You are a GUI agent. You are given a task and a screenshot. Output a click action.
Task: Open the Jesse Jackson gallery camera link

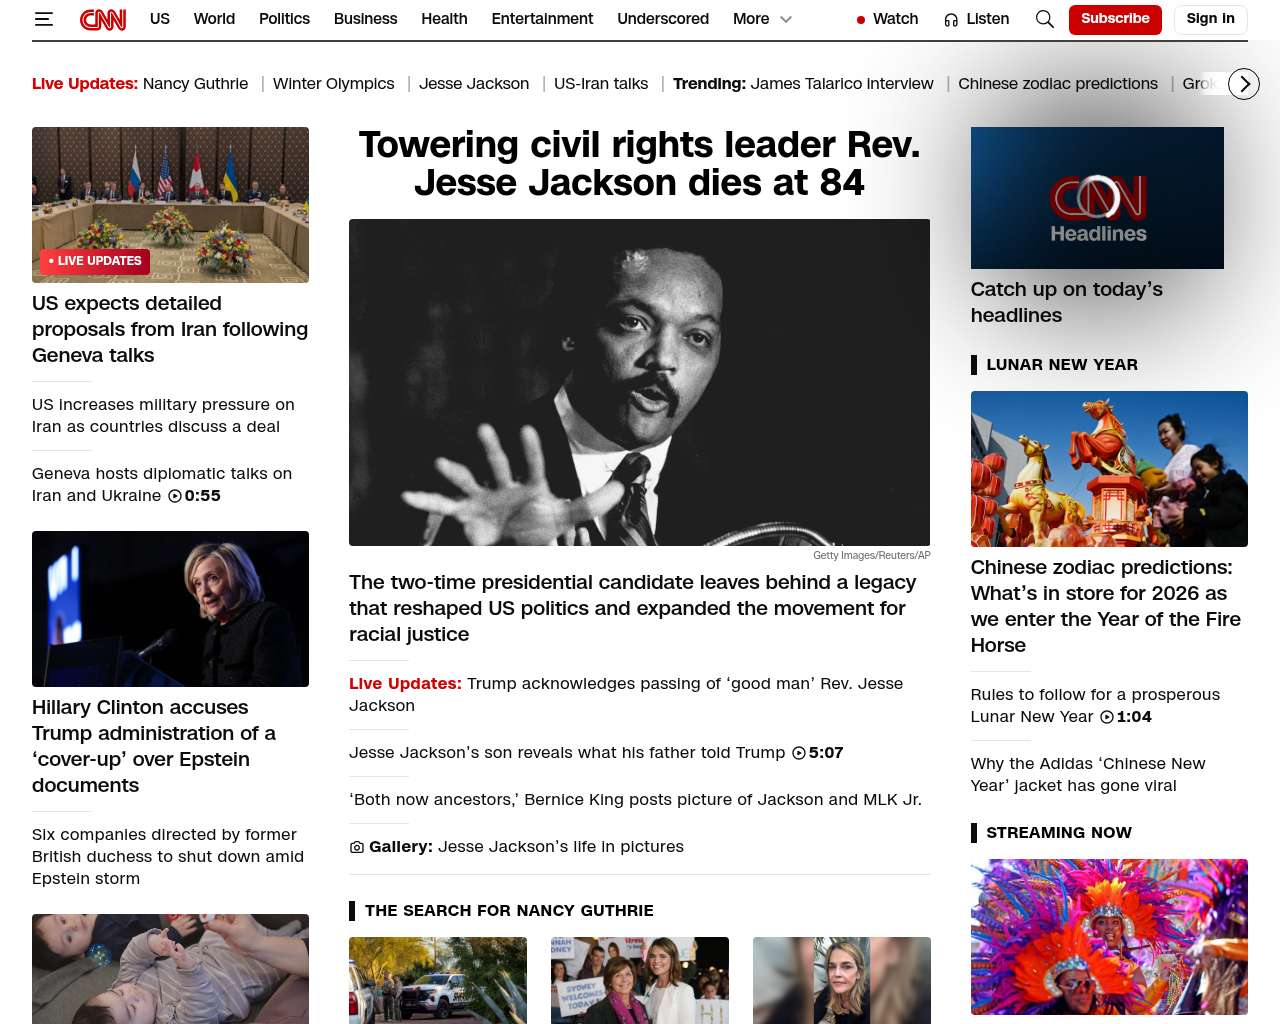pyautogui.click(x=357, y=847)
